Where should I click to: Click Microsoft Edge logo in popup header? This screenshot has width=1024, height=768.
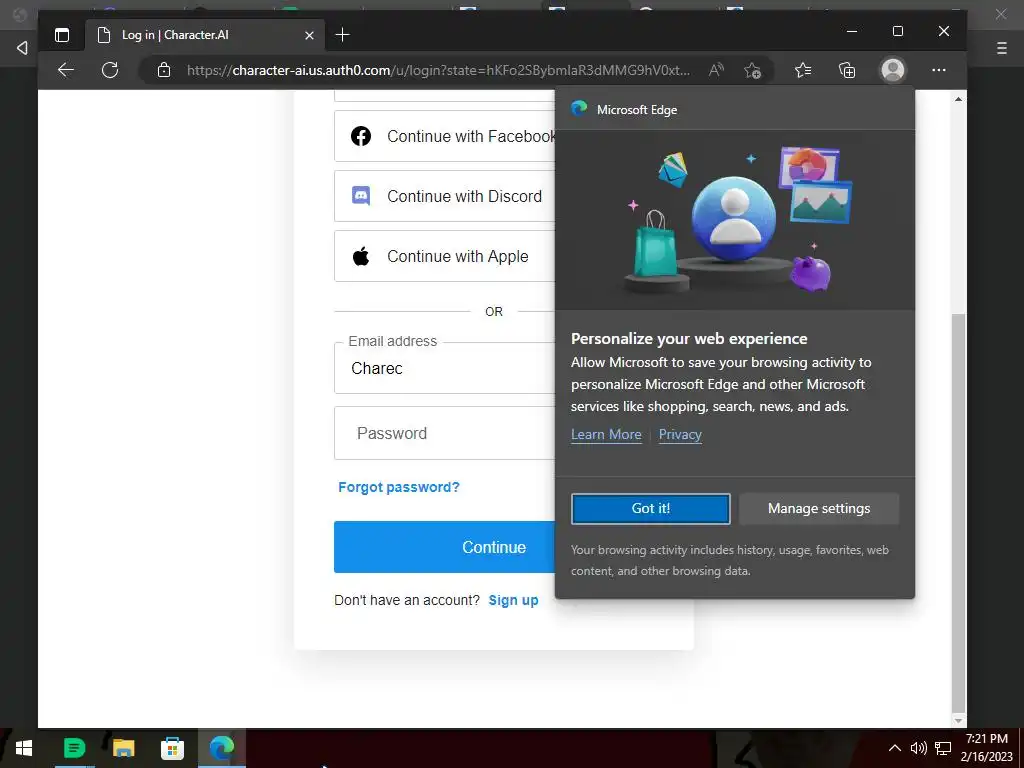579,108
